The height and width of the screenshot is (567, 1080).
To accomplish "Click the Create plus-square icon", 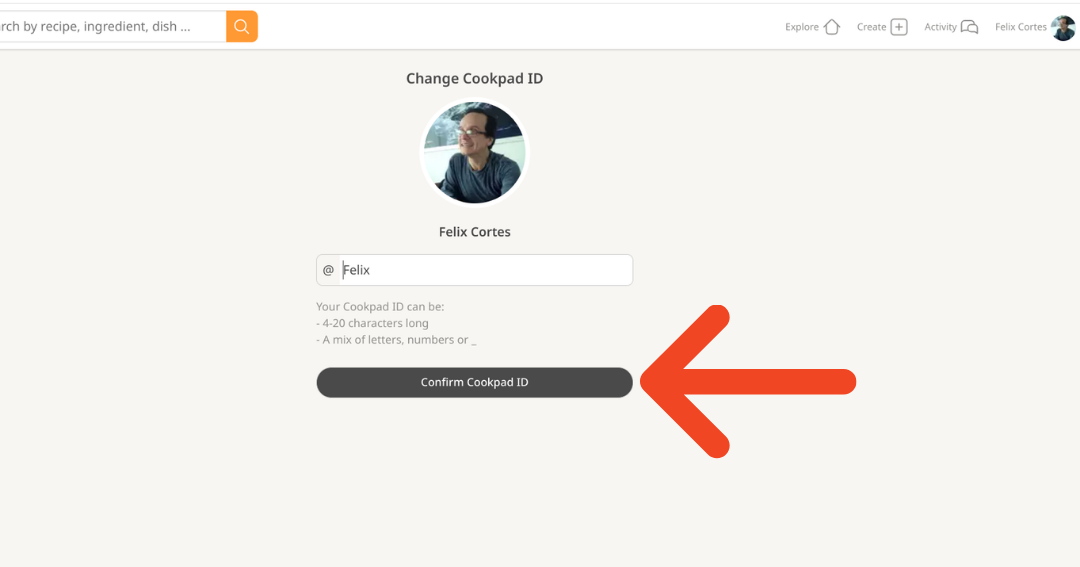I will [899, 27].
